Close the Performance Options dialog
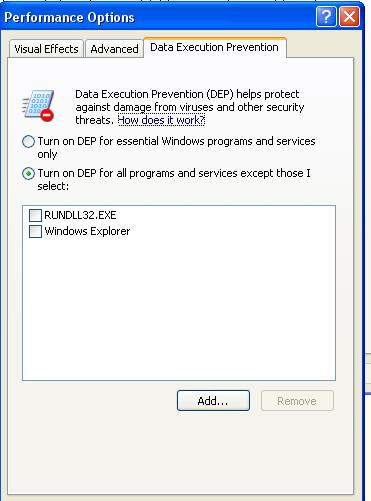The width and height of the screenshot is (371, 501). (x=349, y=16)
